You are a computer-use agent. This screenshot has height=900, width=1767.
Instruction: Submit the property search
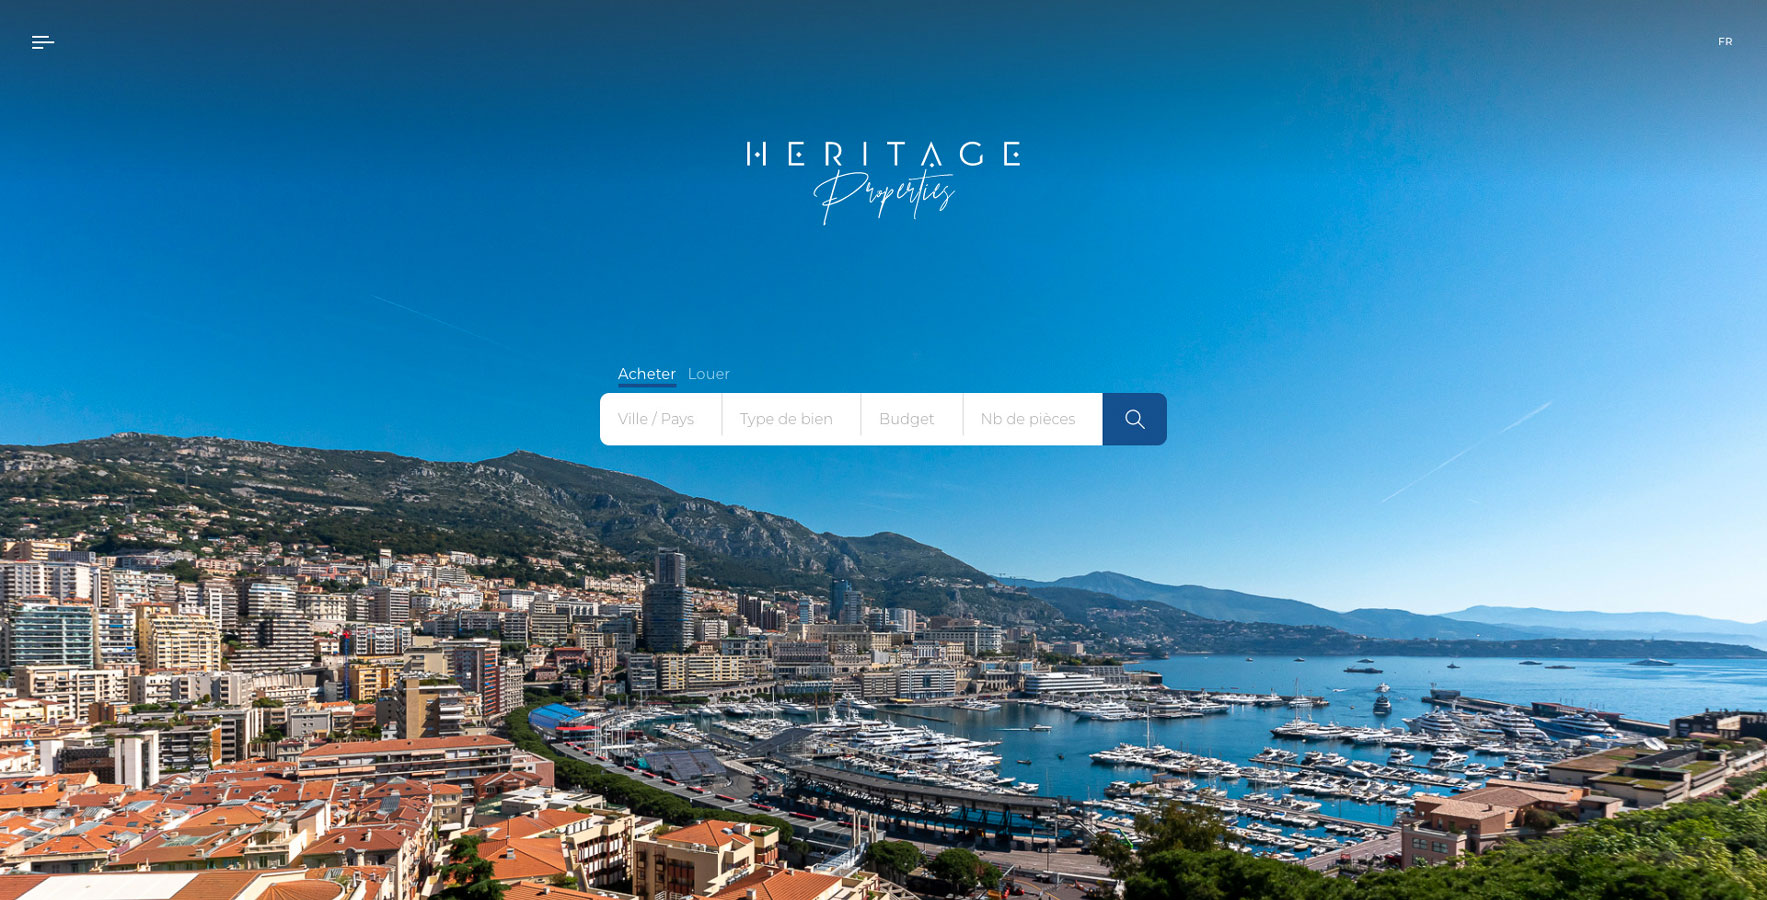coord(1134,419)
